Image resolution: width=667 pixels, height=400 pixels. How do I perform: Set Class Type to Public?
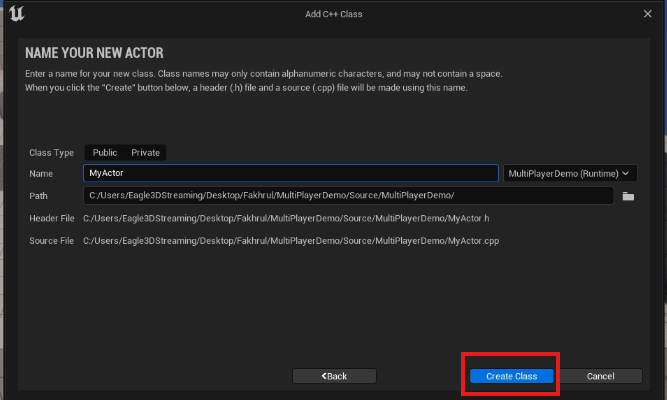pyautogui.click(x=105, y=152)
